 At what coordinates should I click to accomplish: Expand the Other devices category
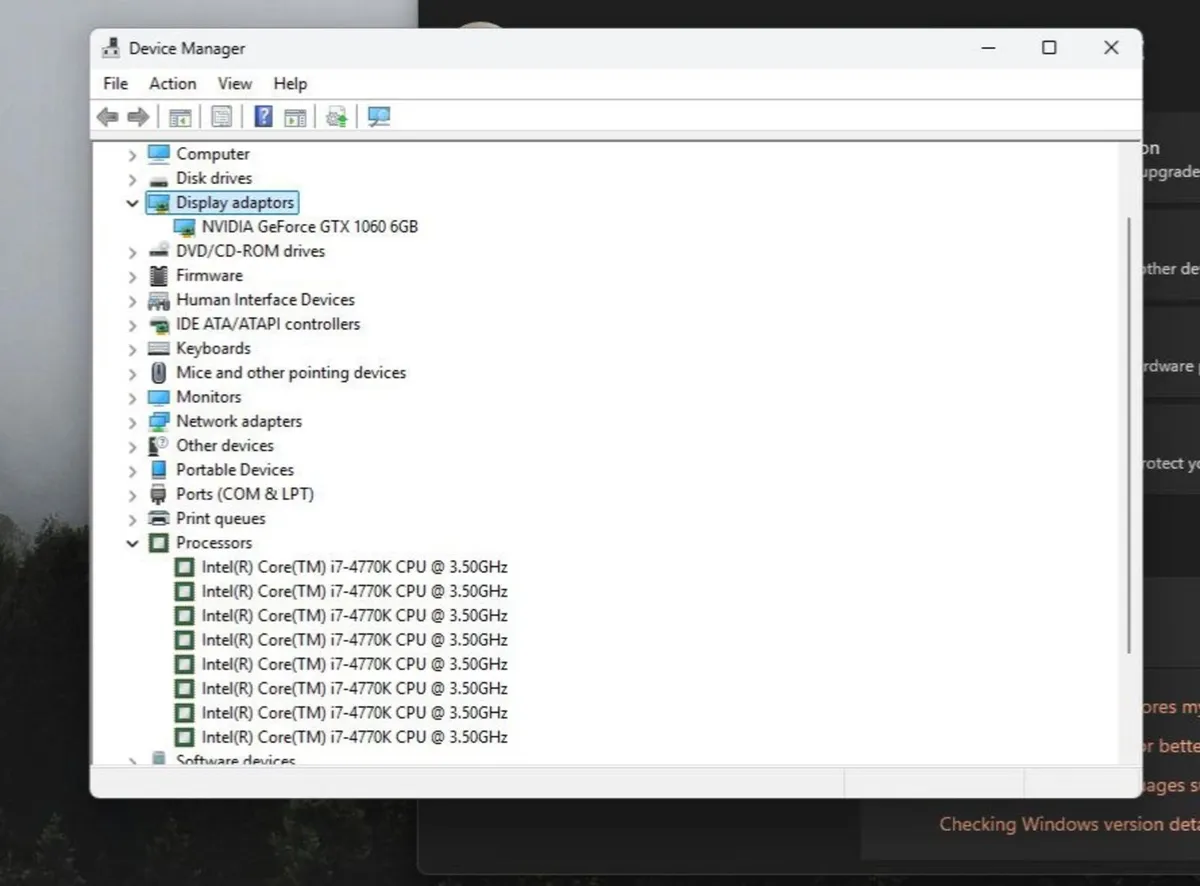coord(132,446)
